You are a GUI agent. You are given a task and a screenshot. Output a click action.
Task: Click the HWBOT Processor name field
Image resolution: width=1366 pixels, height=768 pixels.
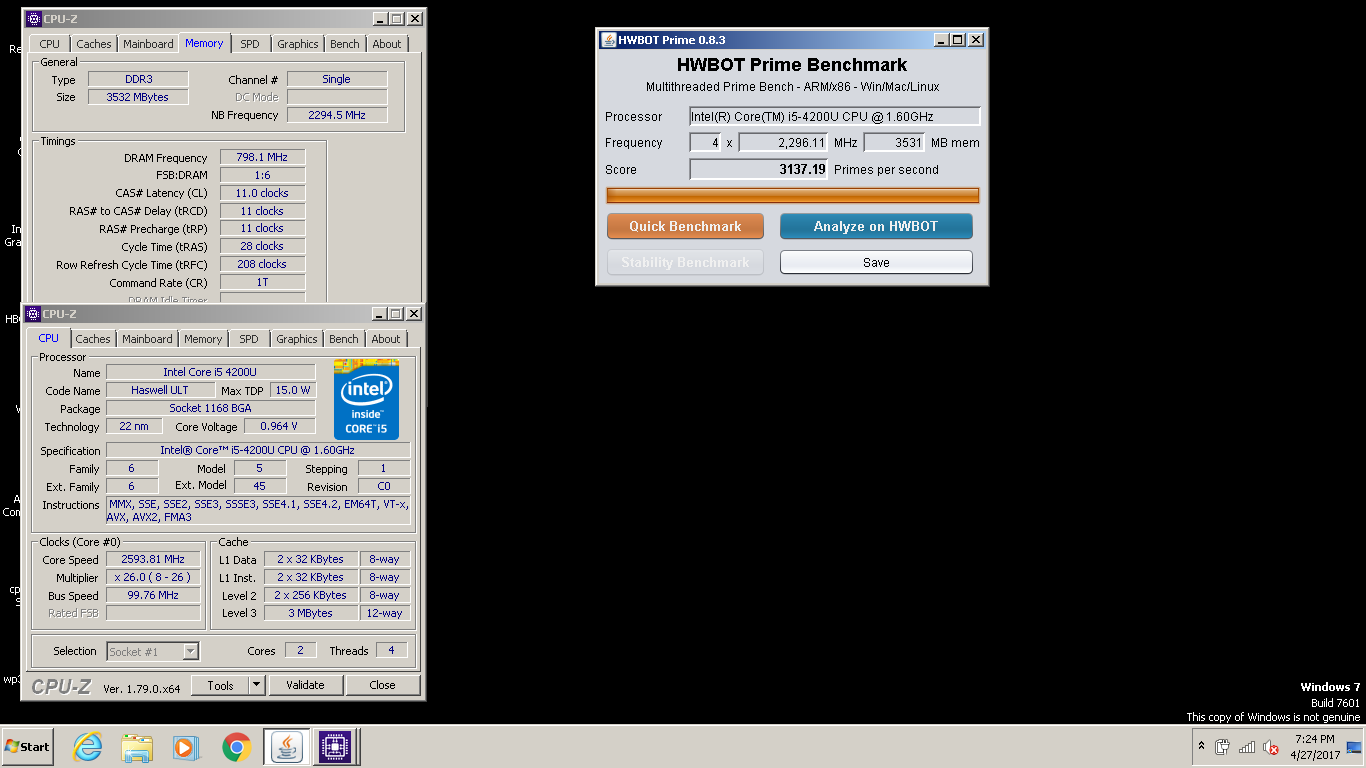point(835,116)
